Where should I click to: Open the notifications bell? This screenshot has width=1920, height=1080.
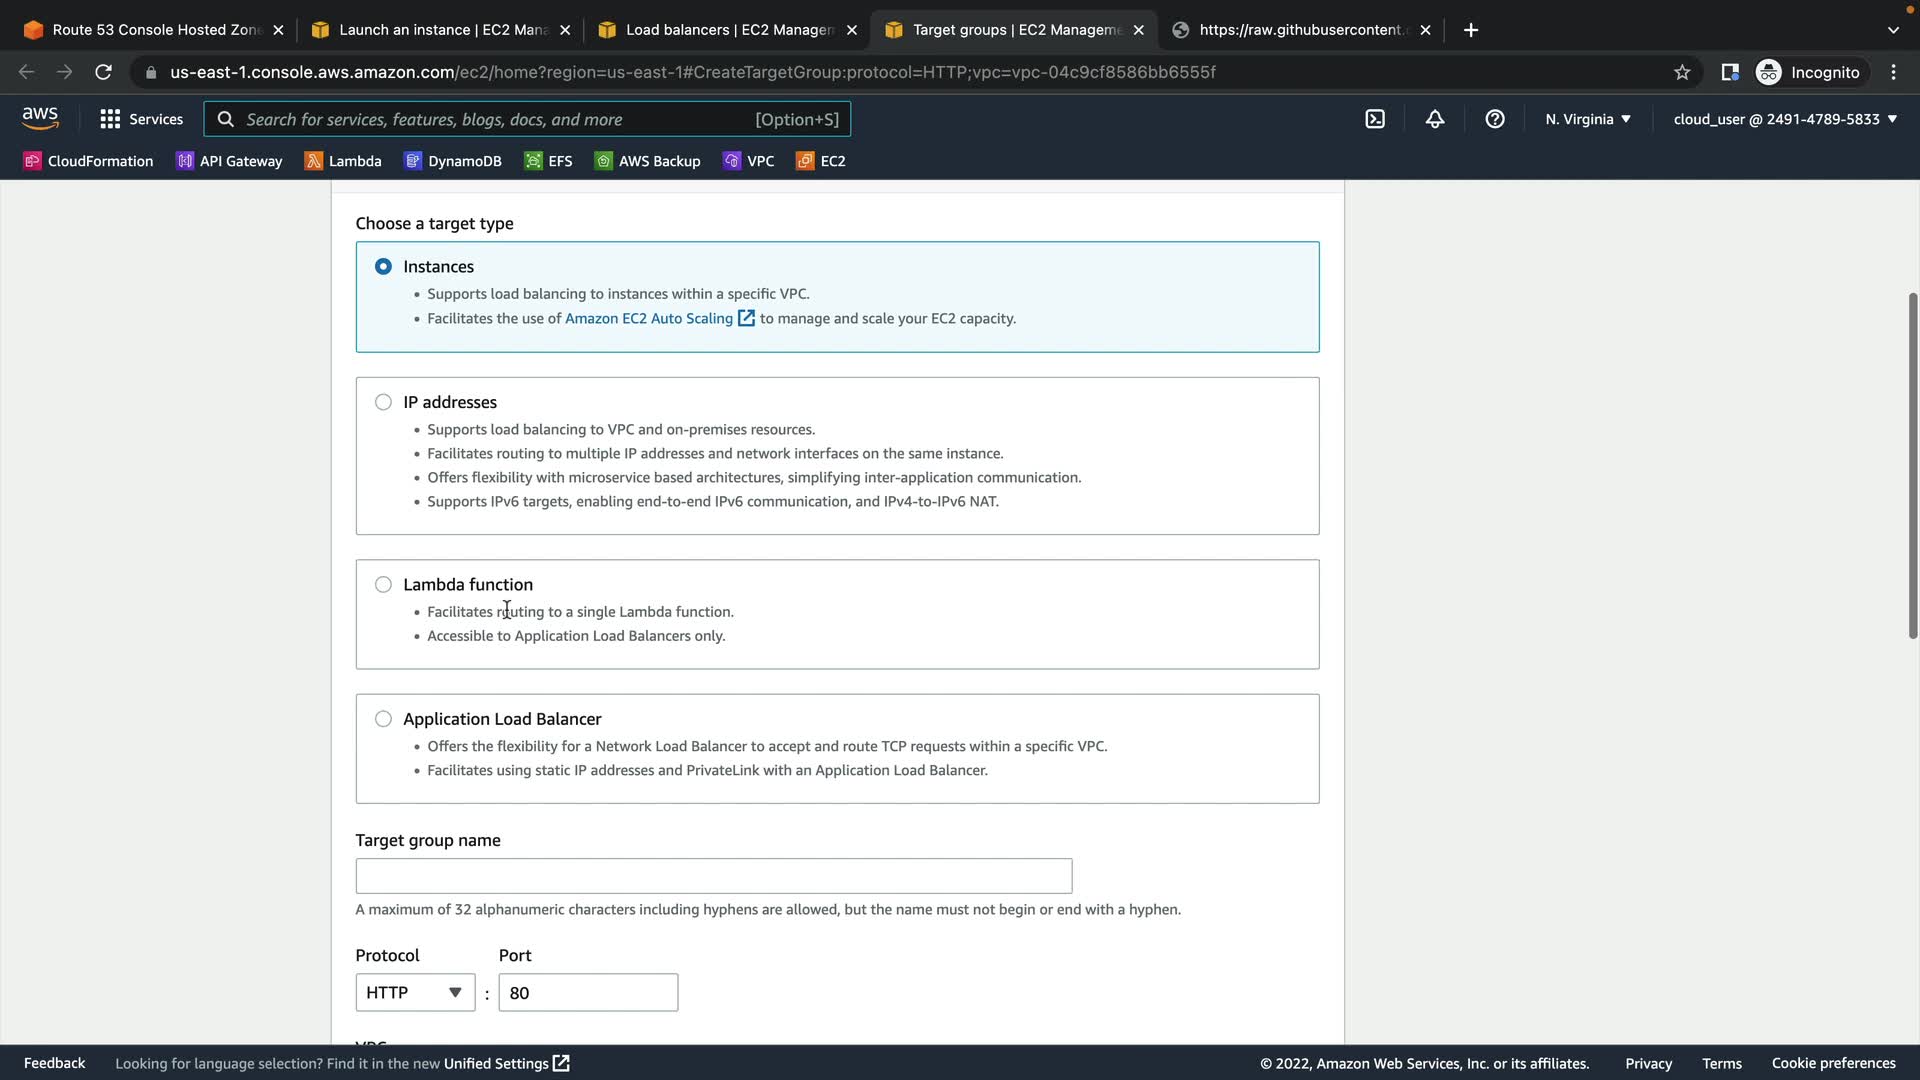pos(1435,119)
